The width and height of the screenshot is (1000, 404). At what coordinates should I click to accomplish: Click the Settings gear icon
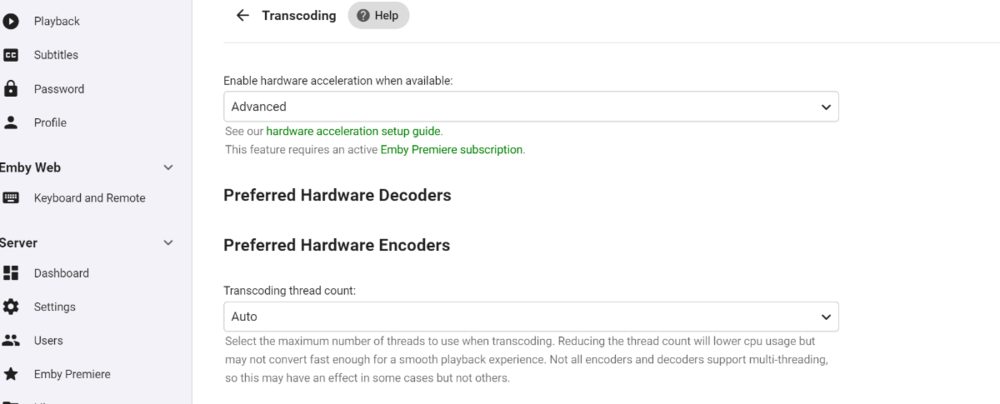click(x=11, y=307)
